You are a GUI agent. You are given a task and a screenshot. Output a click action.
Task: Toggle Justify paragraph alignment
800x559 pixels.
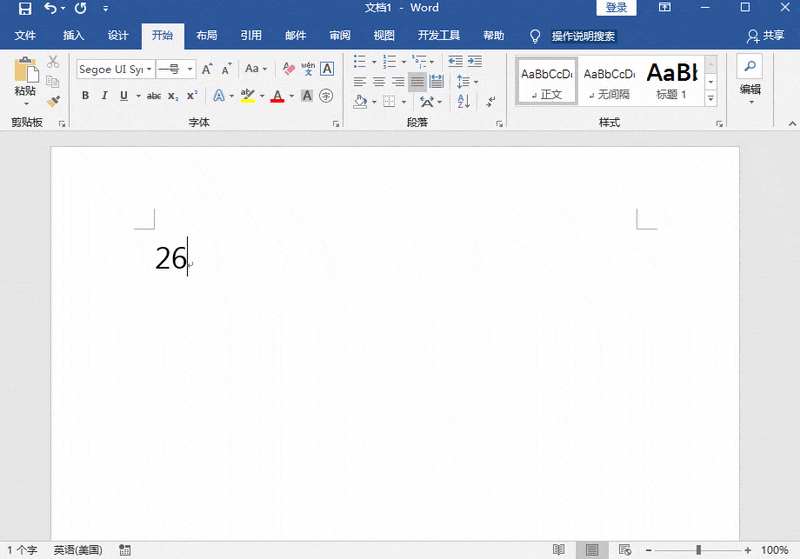pyautogui.click(x=416, y=82)
